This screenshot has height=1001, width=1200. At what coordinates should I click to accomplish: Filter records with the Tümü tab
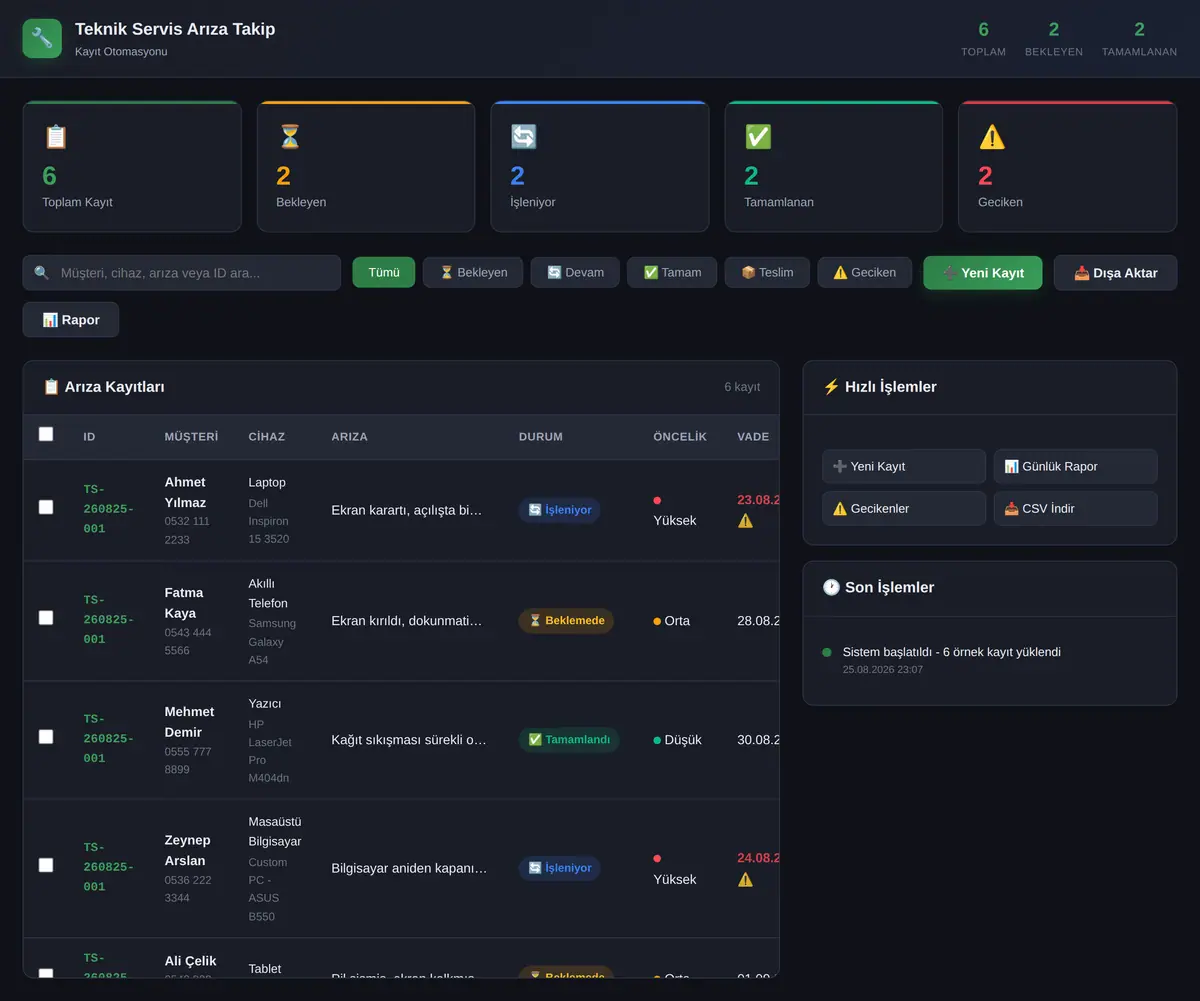point(384,272)
